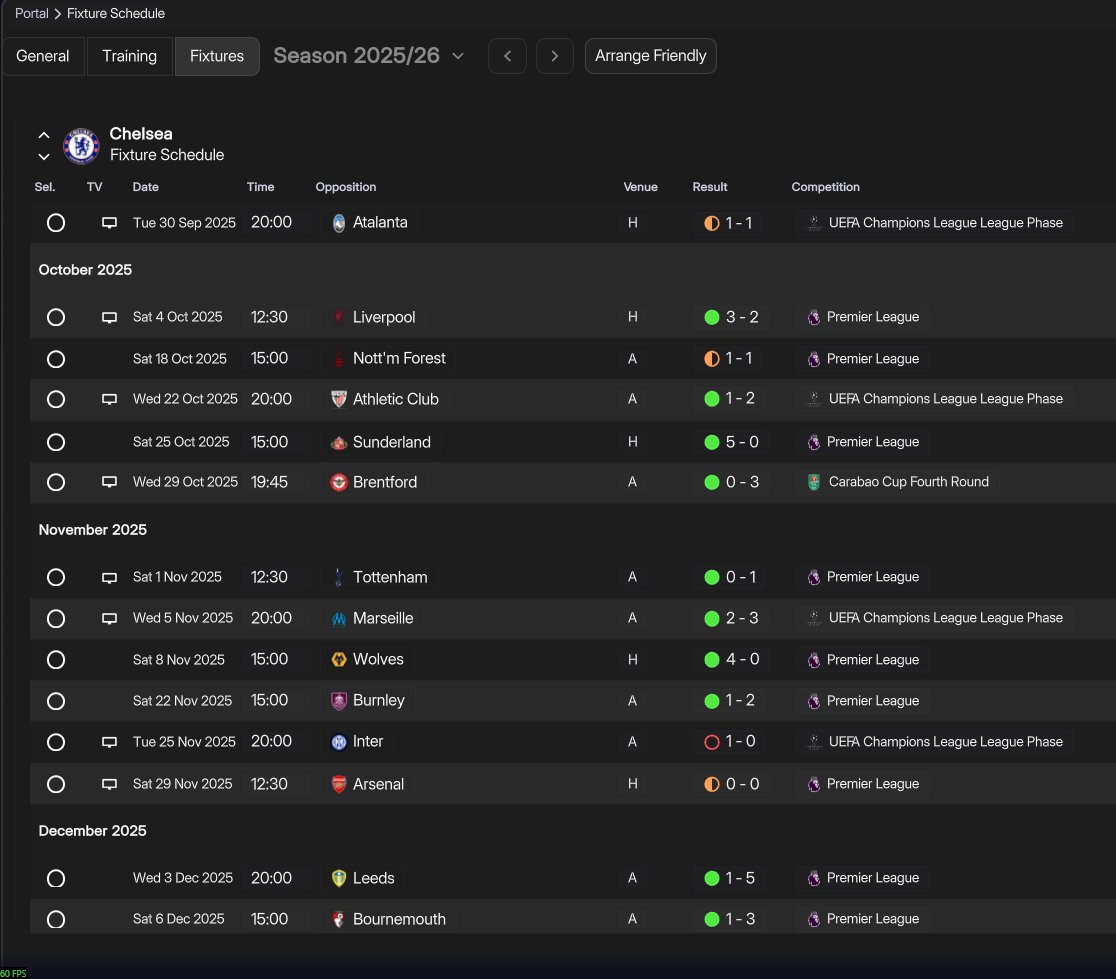Screen dimensions: 1116x979
Task: Go to the next season arrow
Action: click(555, 56)
